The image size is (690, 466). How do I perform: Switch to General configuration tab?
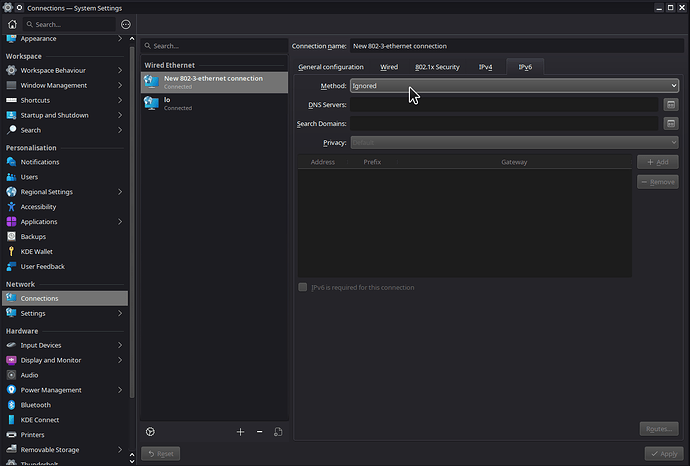point(331,67)
